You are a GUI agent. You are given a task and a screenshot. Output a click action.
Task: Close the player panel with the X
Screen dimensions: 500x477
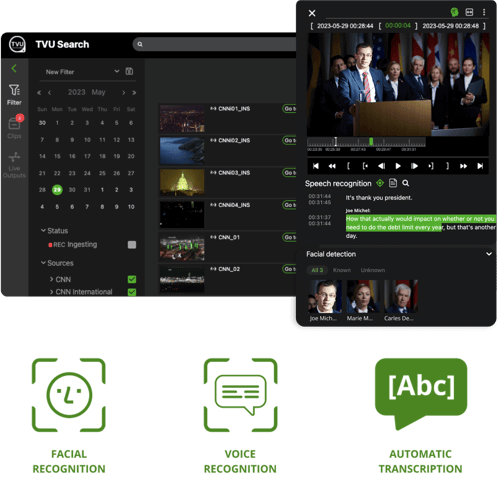(312, 13)
